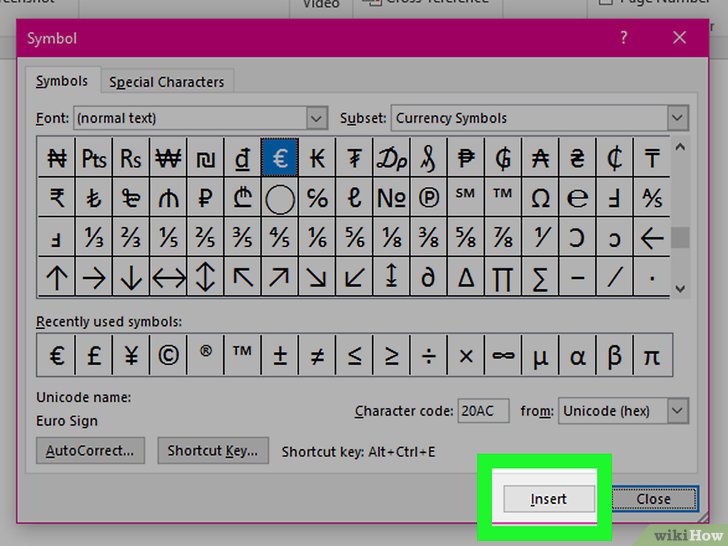Pick the beta symbol in recently used
The height and width of the screenshot is (546, 728).
(615, 355)
